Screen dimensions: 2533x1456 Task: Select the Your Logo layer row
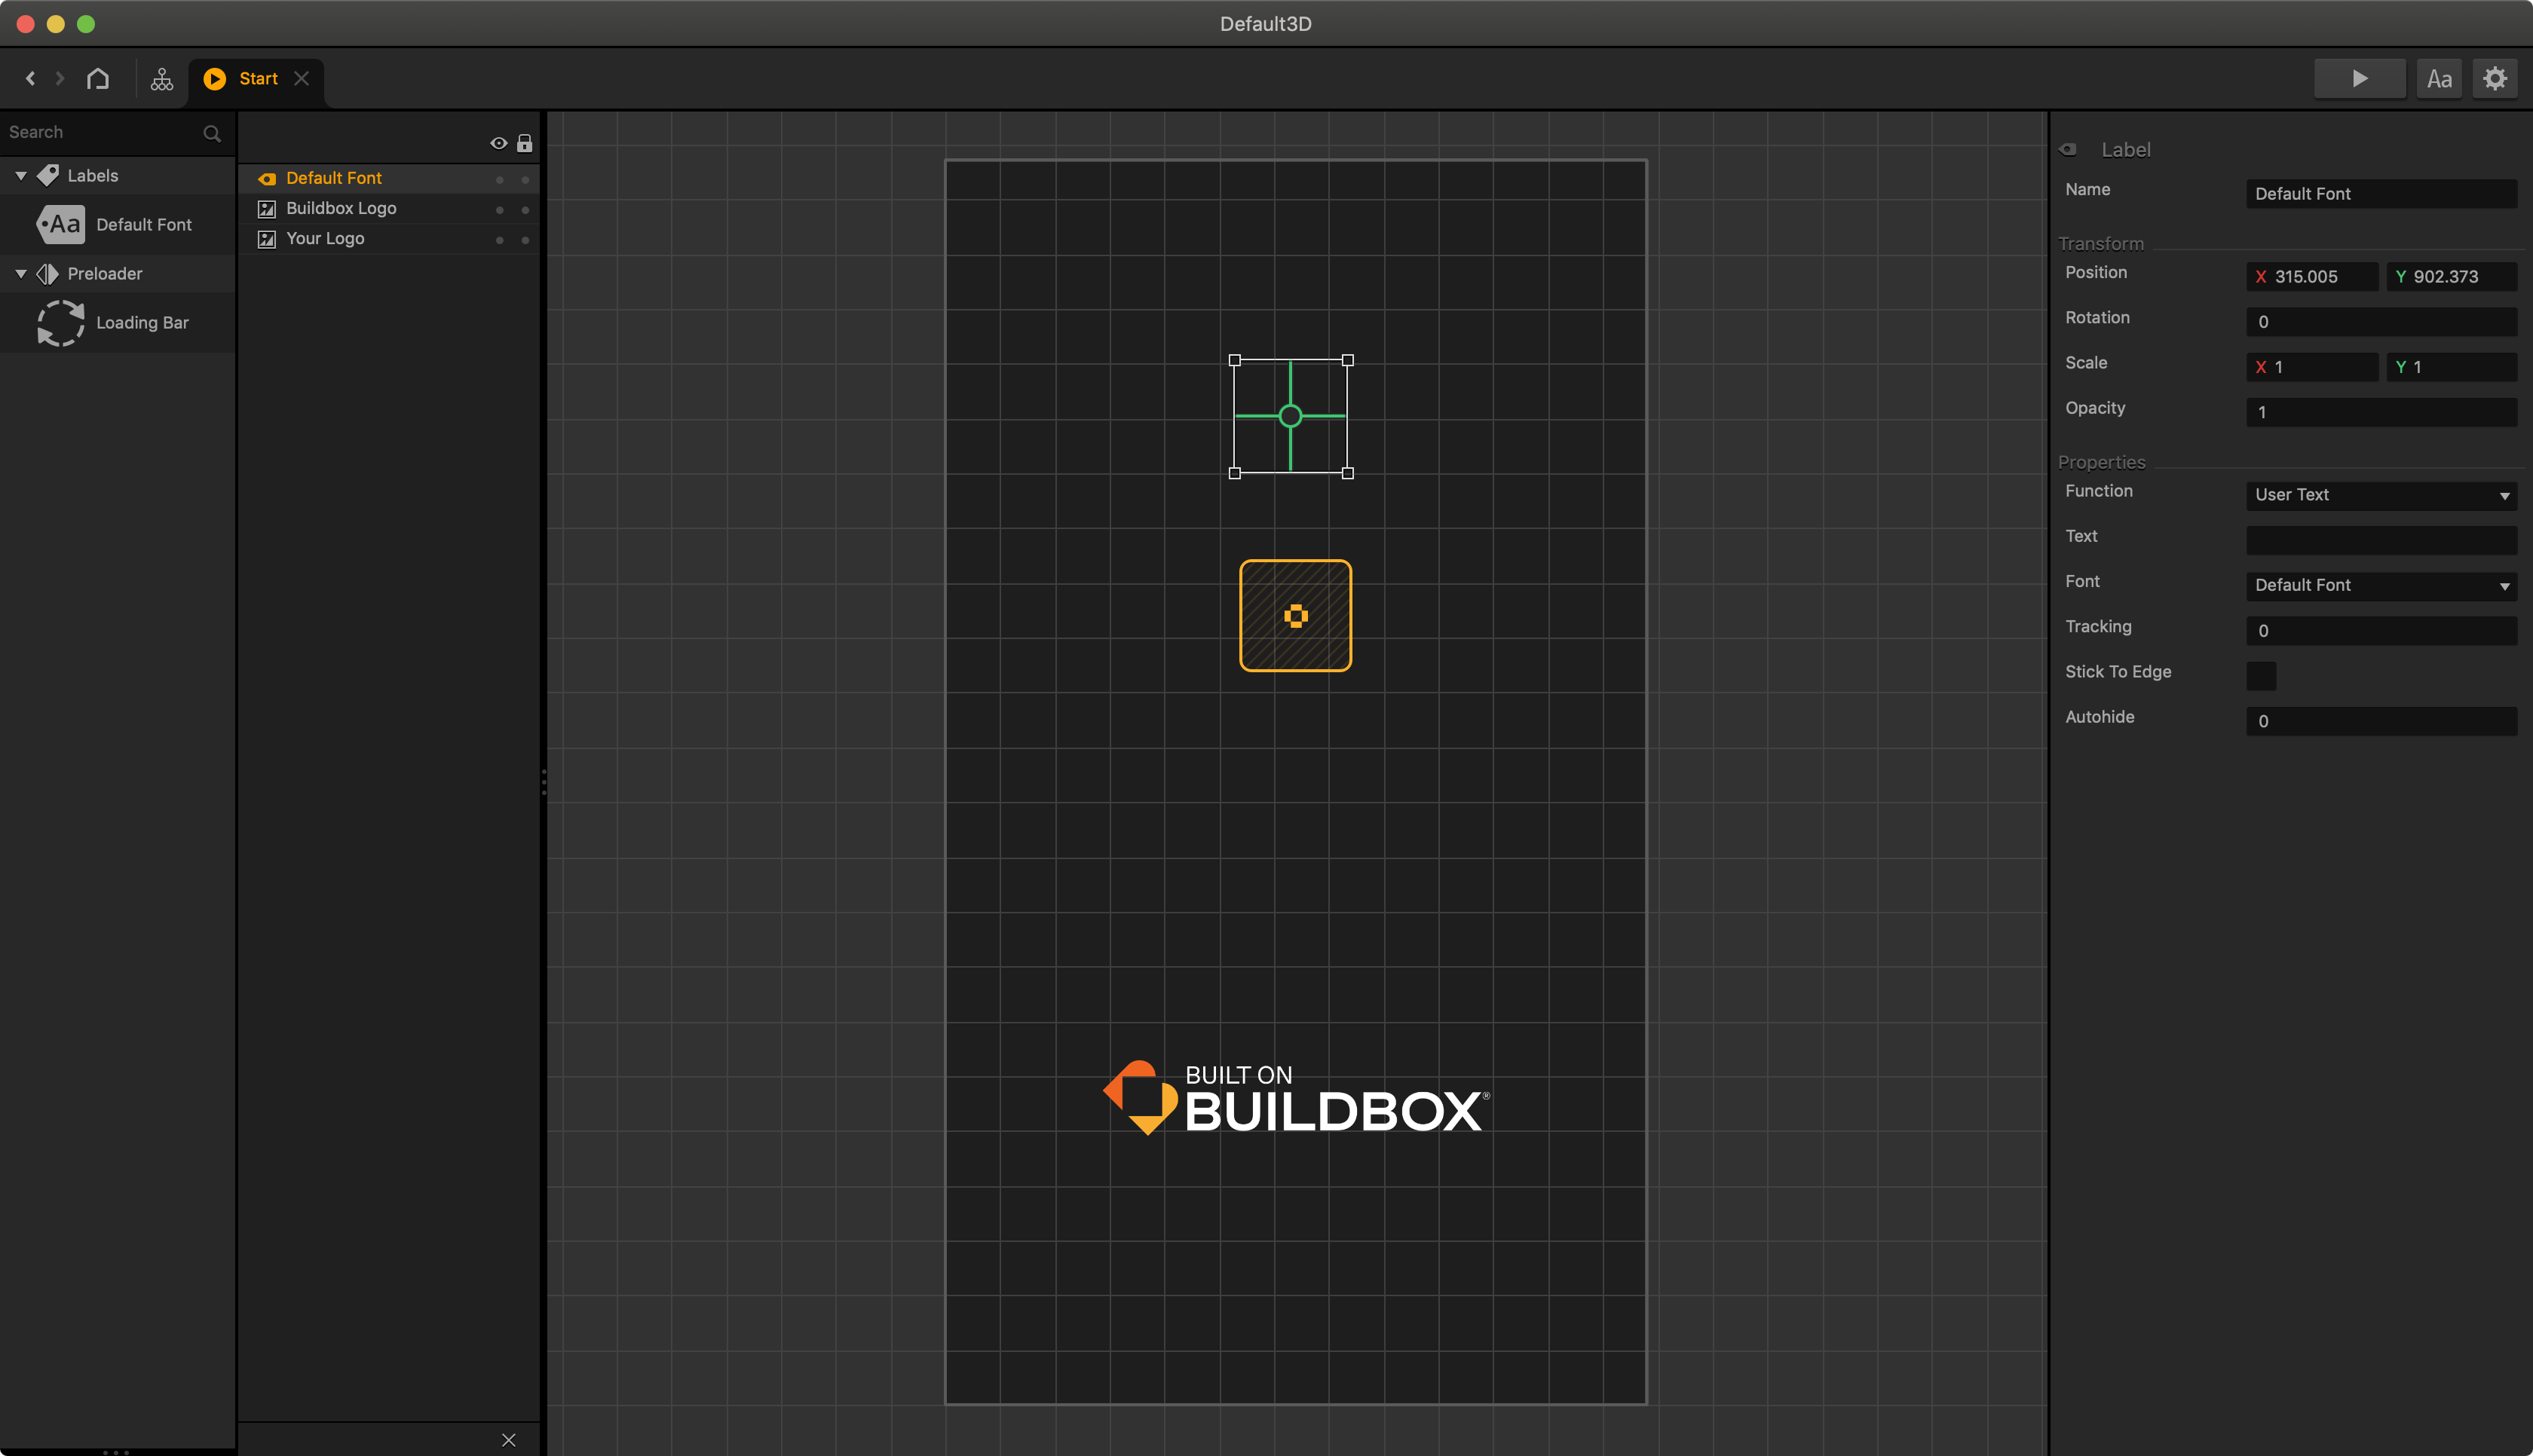click(x=389, y=238)
